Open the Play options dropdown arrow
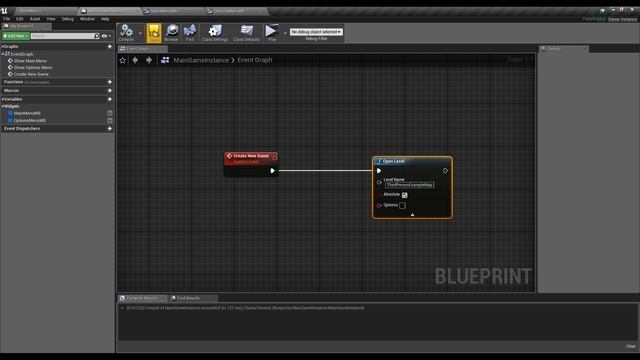Viewport: 640px width, 360px height. click(285, 33)
